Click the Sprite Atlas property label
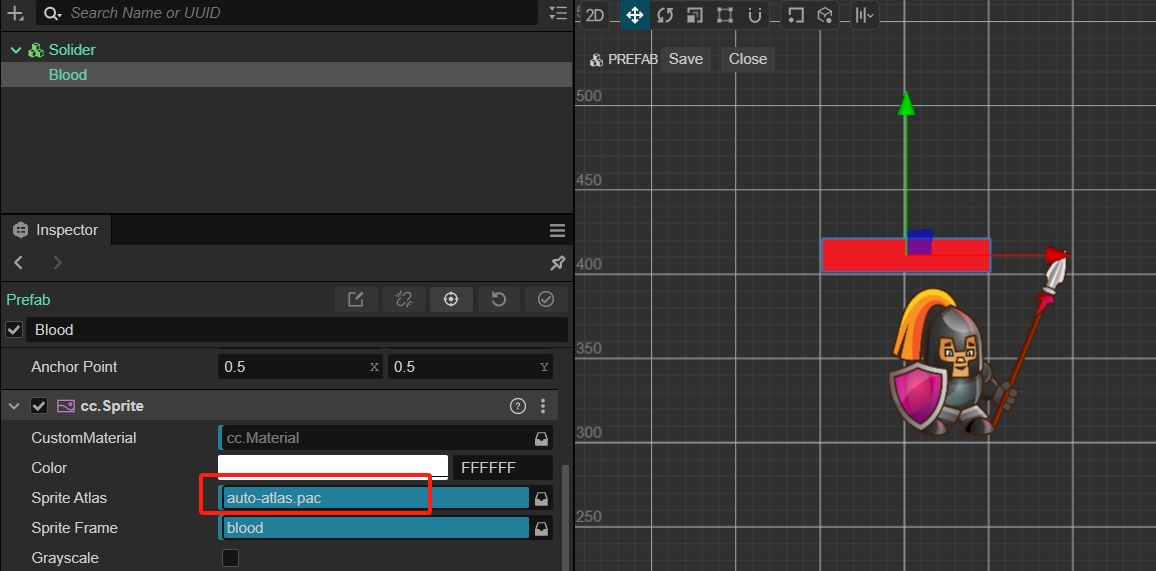 pos(69,498)
